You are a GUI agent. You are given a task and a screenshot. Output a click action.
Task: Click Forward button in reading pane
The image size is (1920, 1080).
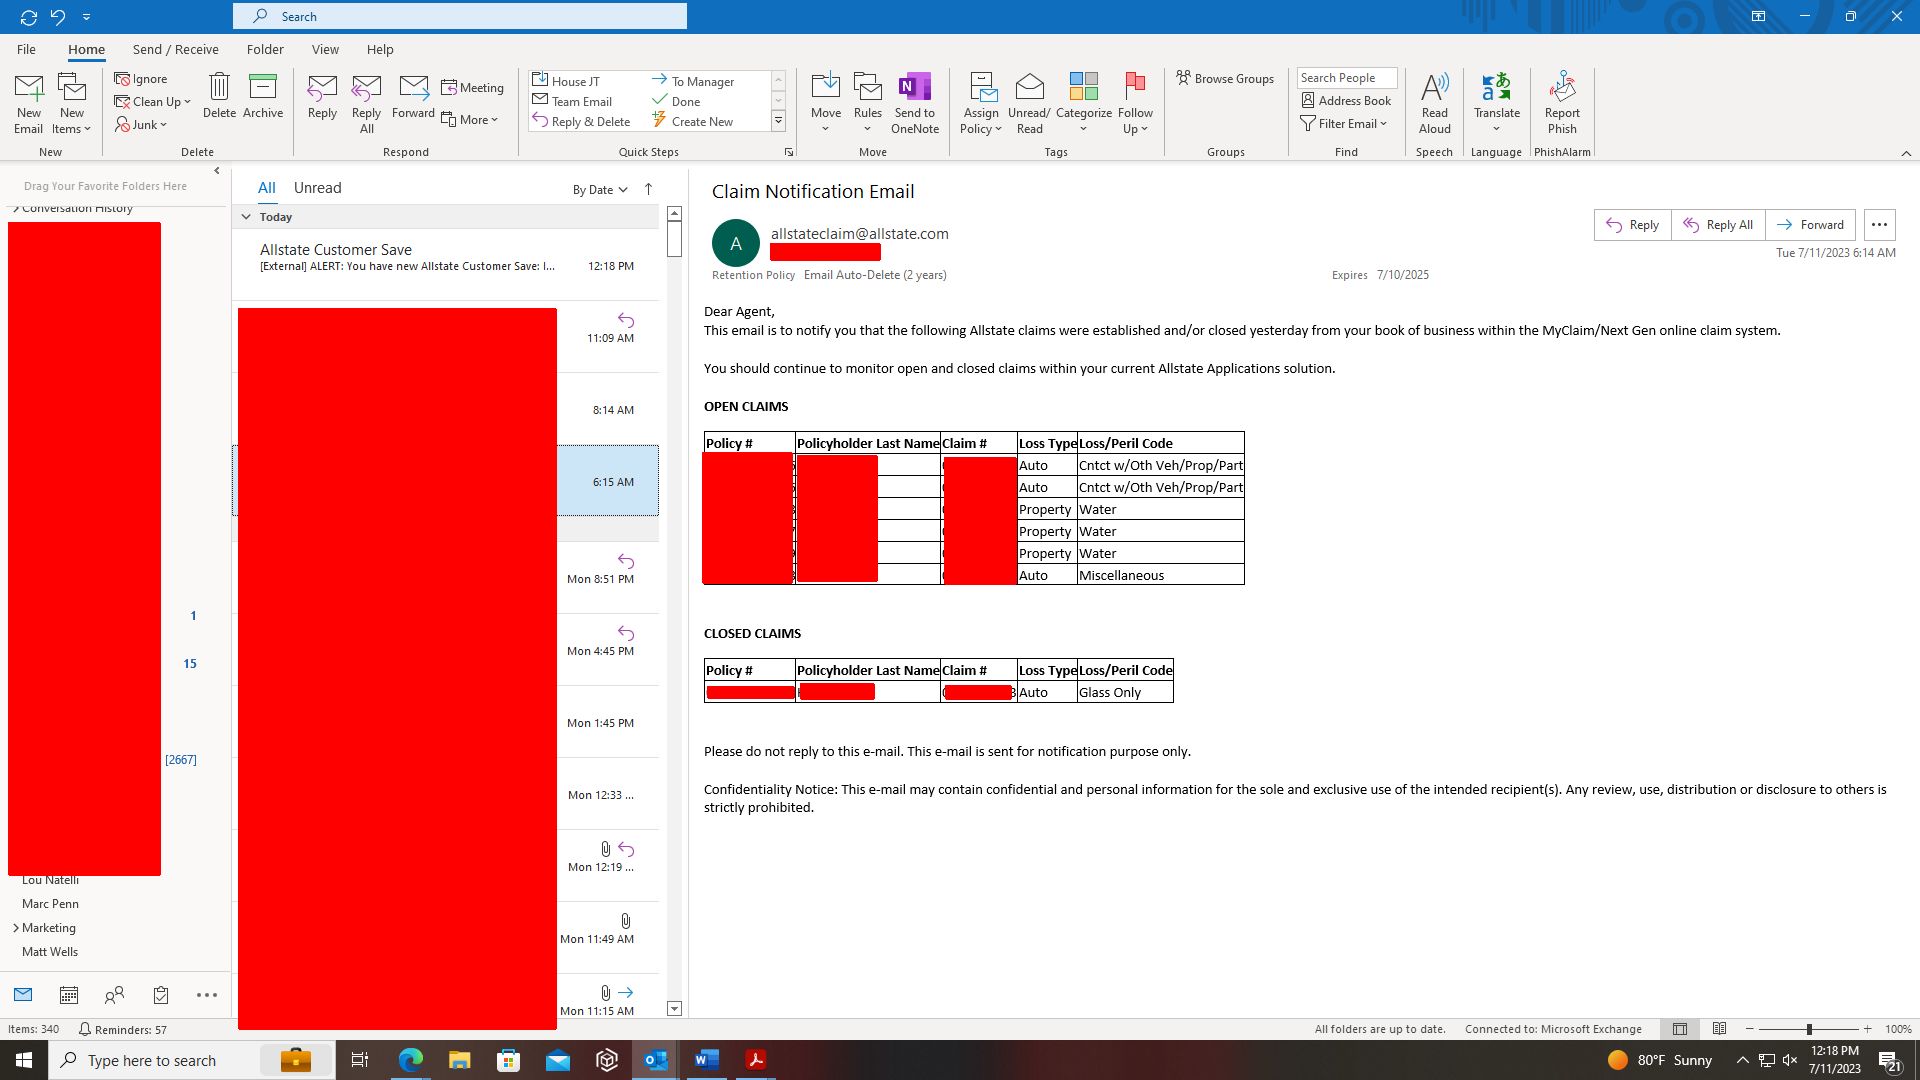click(1810, 225)
